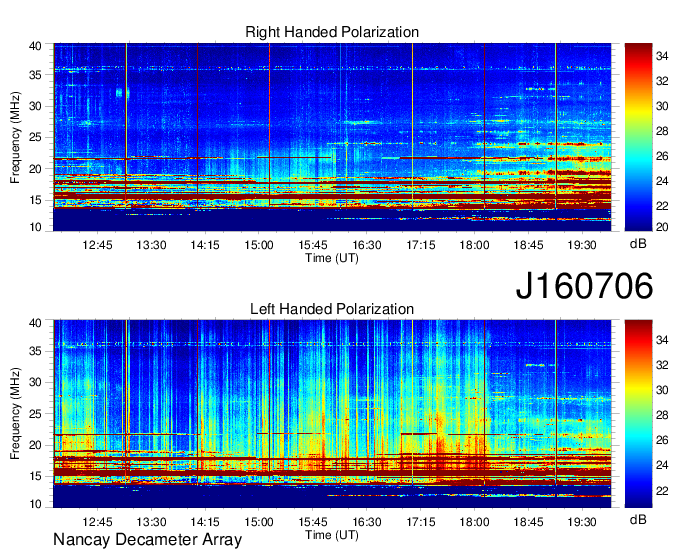Click the Nancay Decameter Array caption
This screenshot has height=552, width=680.
point(147,540)
